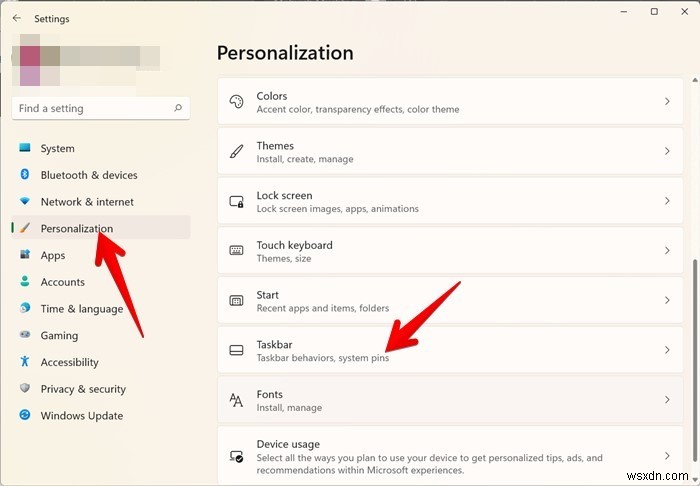The width and height of the screenshot is (700, 486).
Task: Click the Fonts icon
Action: pyautogui.click(x=236, y=401)
